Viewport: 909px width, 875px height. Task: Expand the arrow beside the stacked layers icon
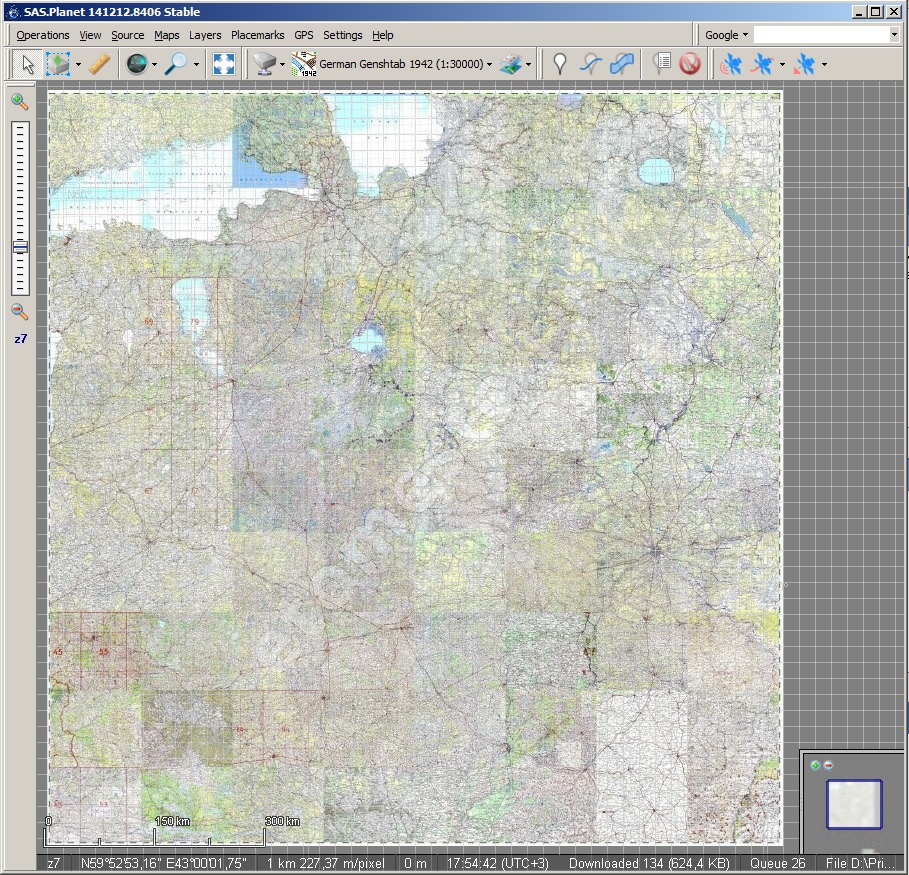tap(528, 64)
